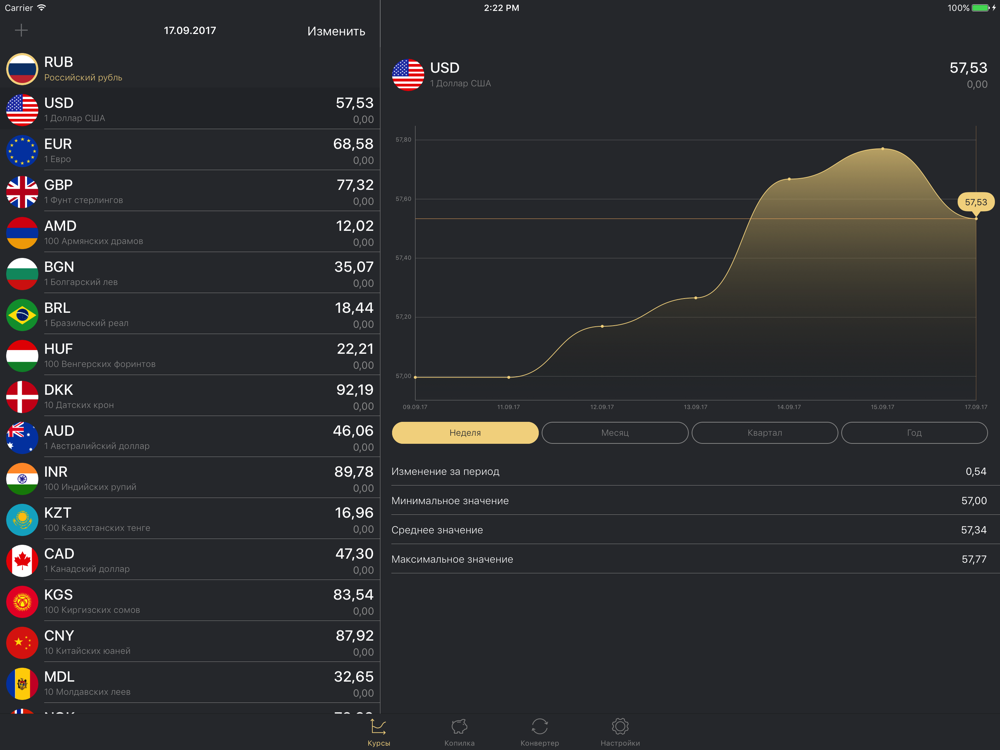Click the Indian flag icon for INR
This screenshot has height=750, width=1000.
tap(22, 479)
